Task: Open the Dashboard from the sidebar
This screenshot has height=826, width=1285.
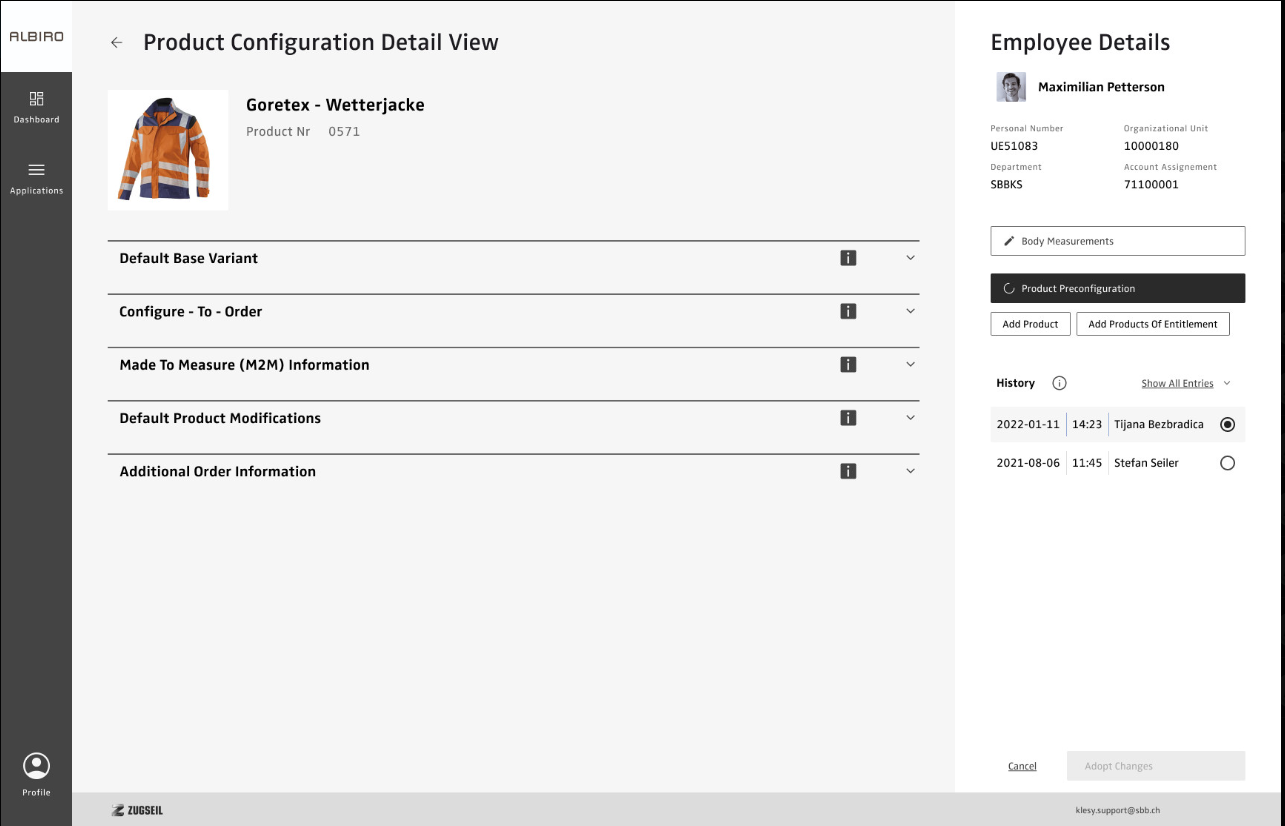Action: 36,107
